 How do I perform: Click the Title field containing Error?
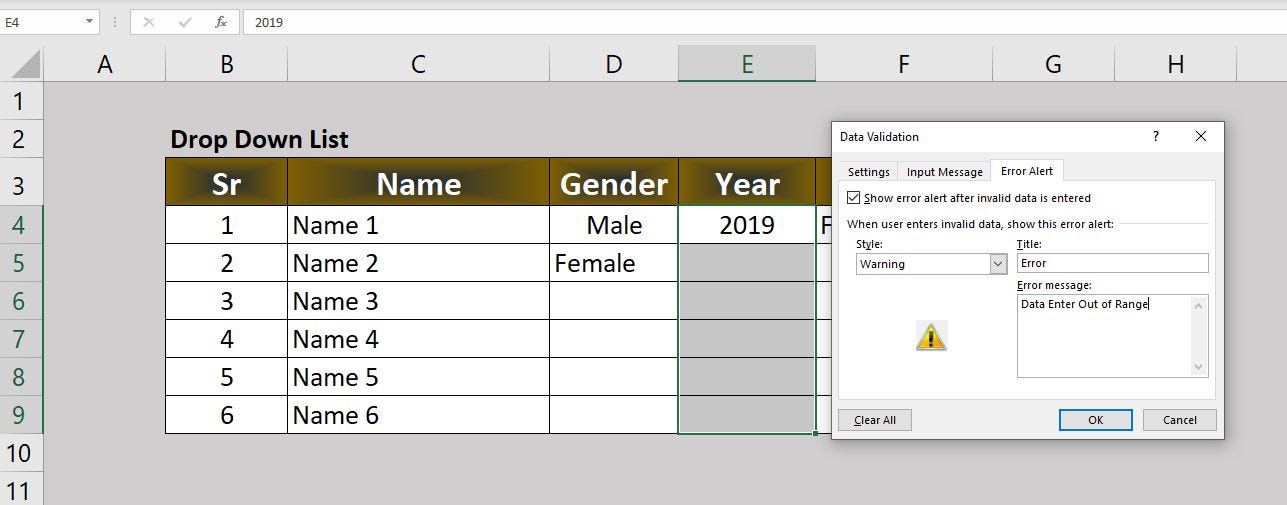point(1112,263)
